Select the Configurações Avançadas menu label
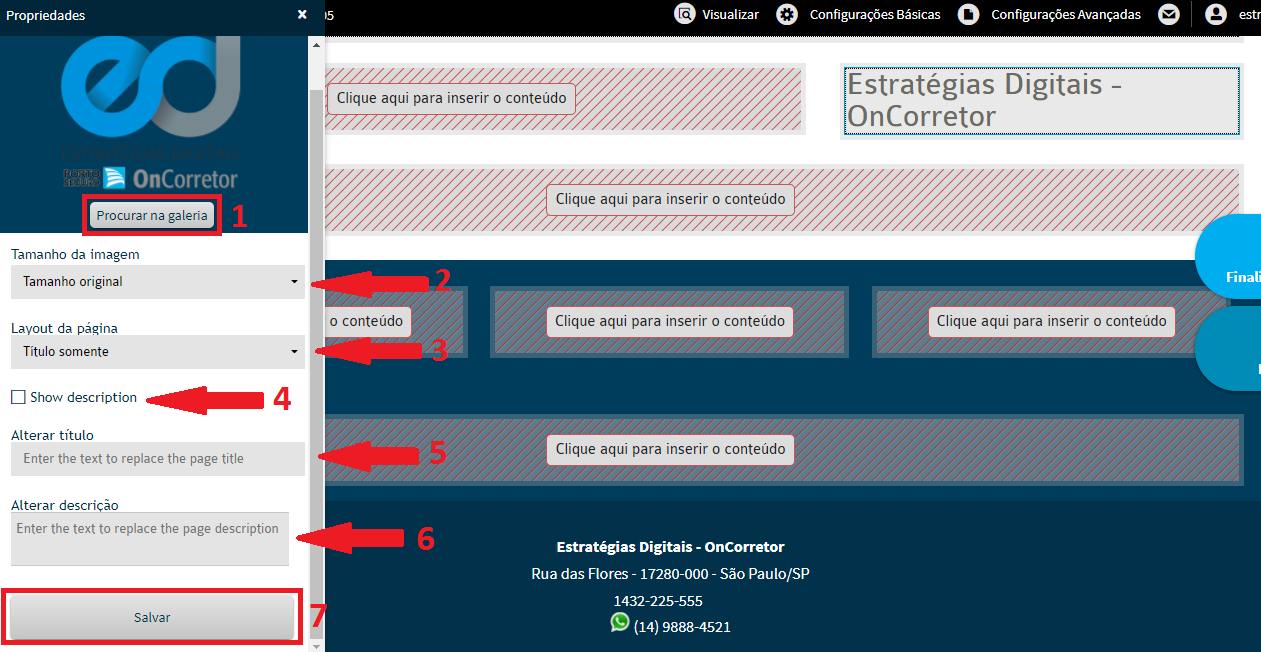Screen dimensions: 1261x652 1065,15
